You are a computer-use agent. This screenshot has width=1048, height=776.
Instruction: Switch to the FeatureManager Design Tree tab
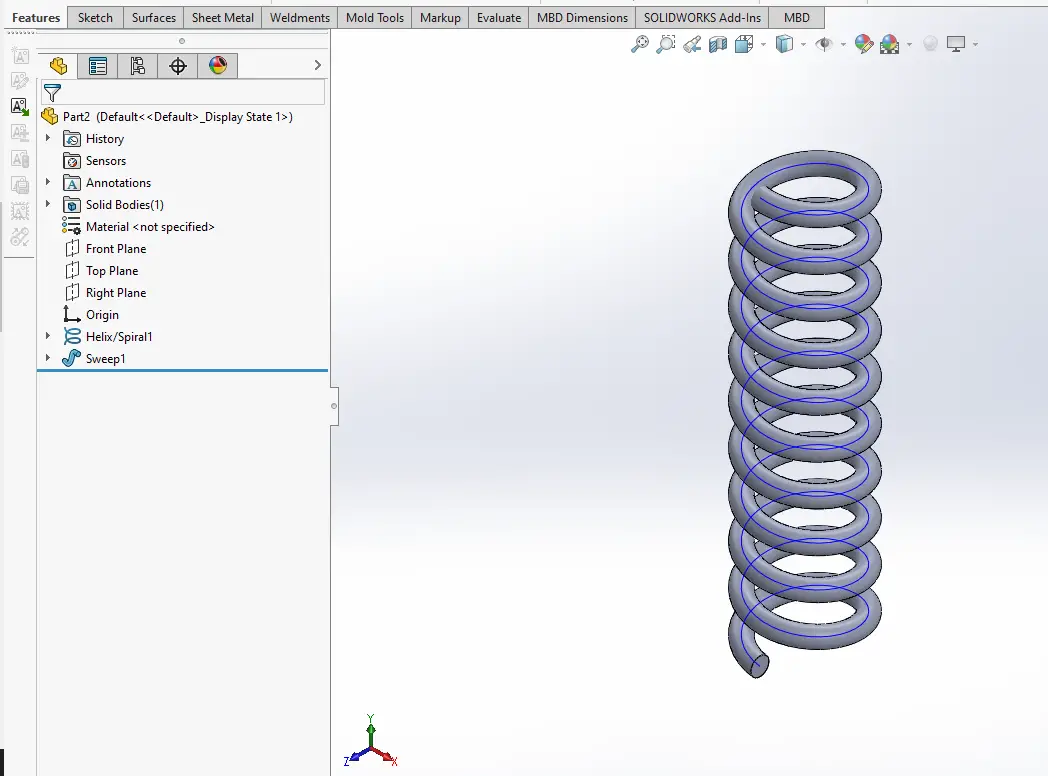click(58, 66)
